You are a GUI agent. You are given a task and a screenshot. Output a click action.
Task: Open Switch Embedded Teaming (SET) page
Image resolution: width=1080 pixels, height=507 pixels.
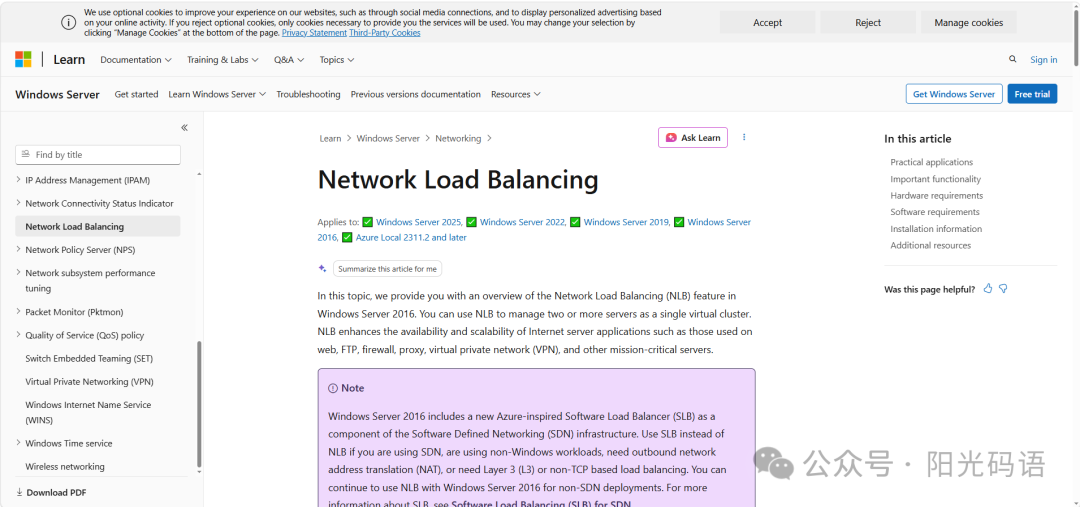(89, 358)
